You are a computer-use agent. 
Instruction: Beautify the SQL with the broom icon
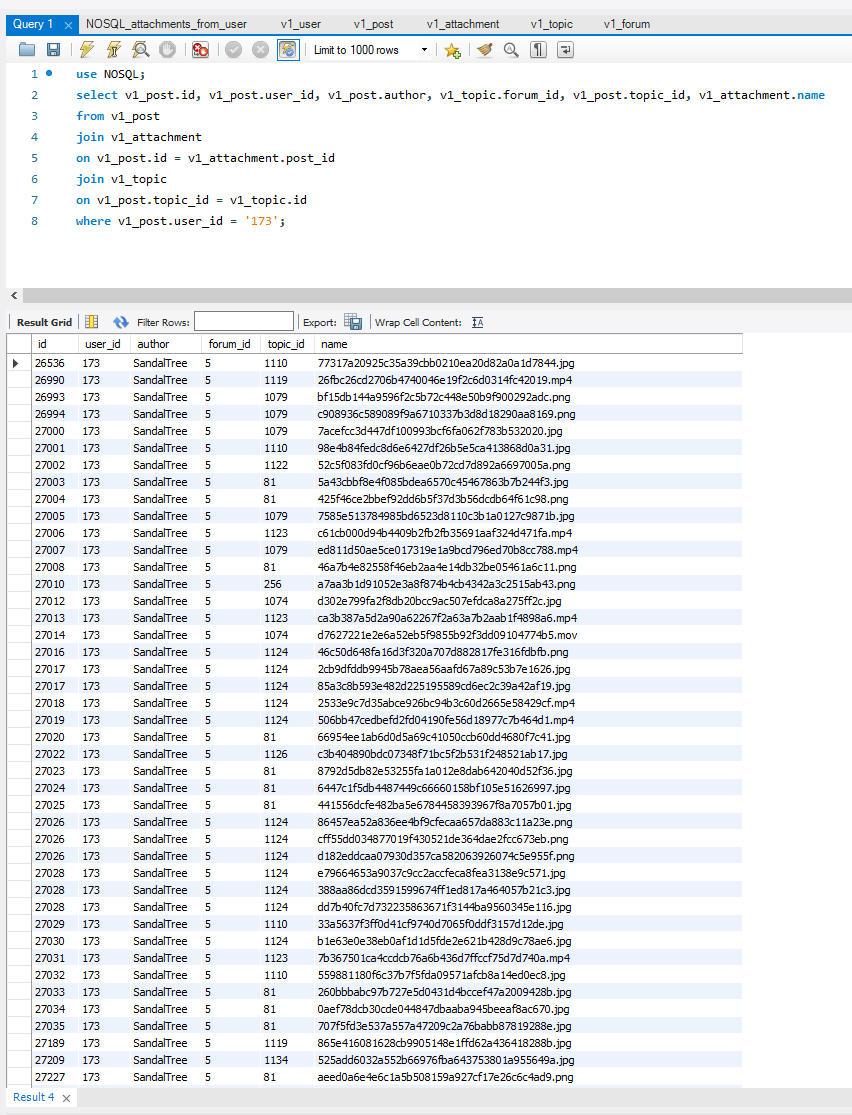point(485,50)
